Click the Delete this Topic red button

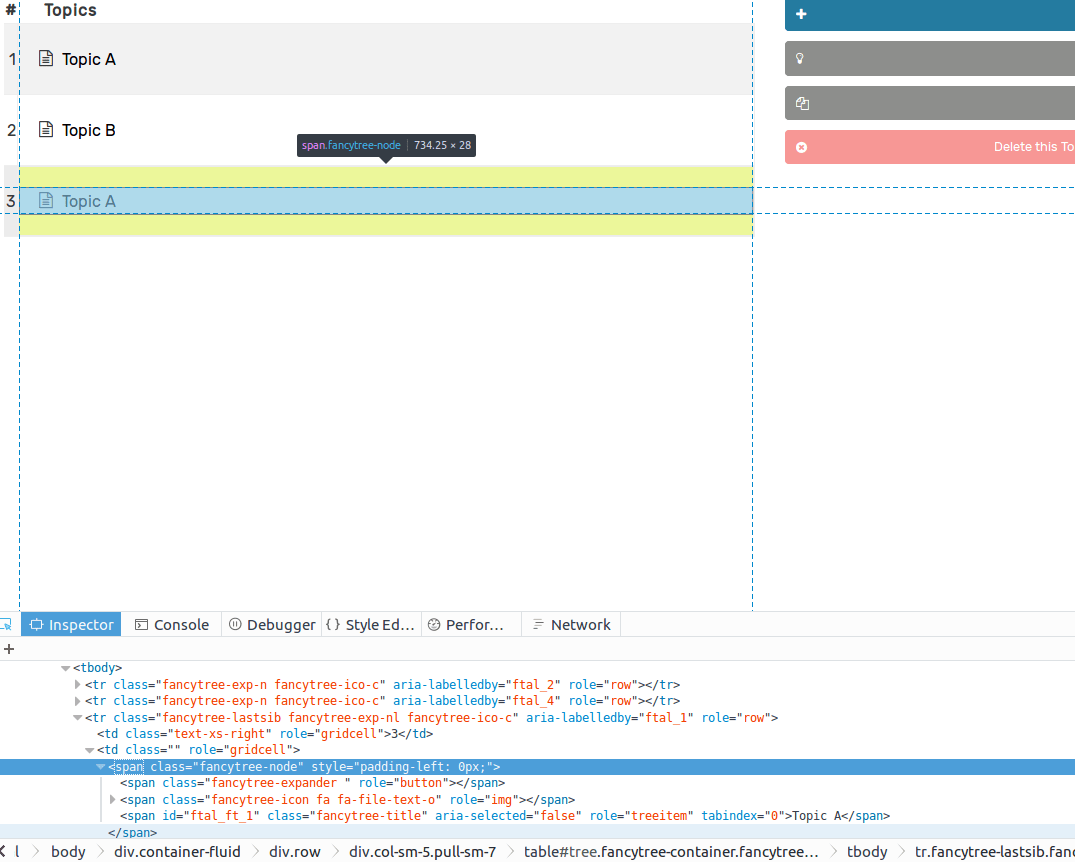(x=930, y=147)
